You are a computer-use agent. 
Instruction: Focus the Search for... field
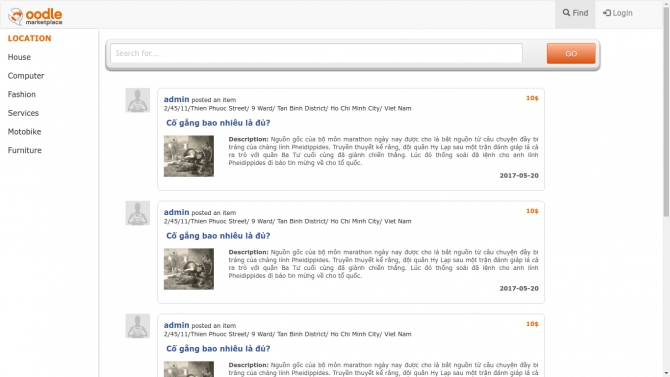pos(316,53)
